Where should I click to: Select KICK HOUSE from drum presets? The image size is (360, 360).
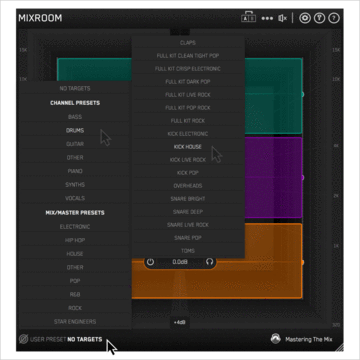click(188, 147)
